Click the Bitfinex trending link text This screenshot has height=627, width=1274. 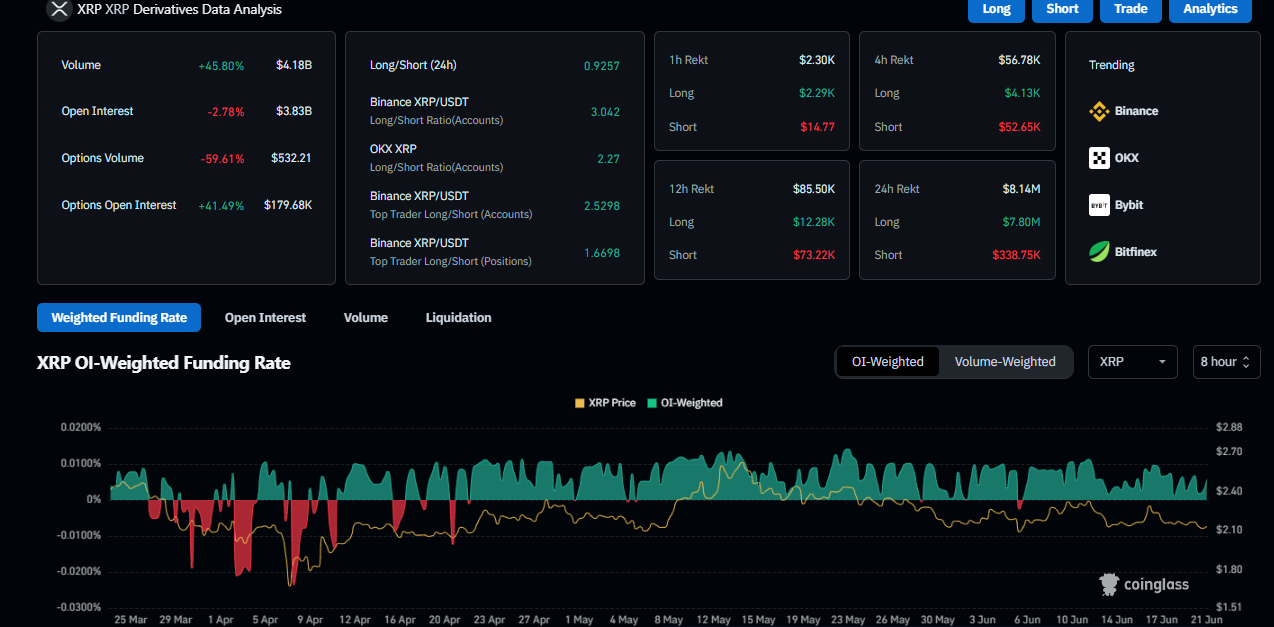[1136, 252]
